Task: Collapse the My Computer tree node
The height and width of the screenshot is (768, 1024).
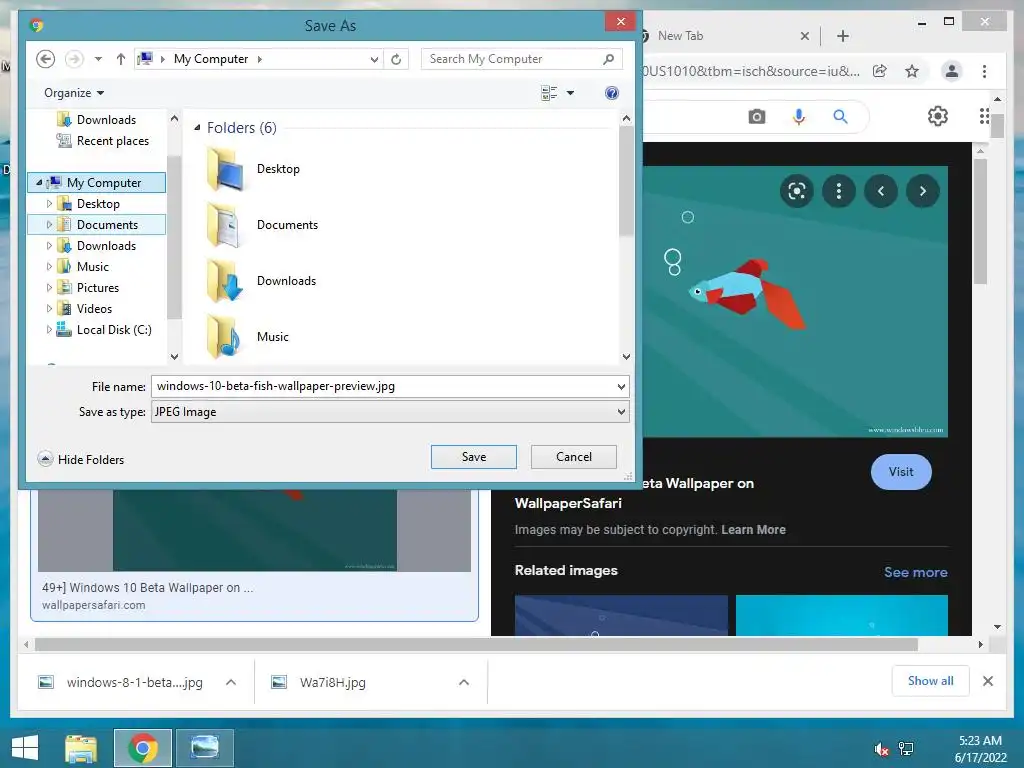Action: [39, 182]
